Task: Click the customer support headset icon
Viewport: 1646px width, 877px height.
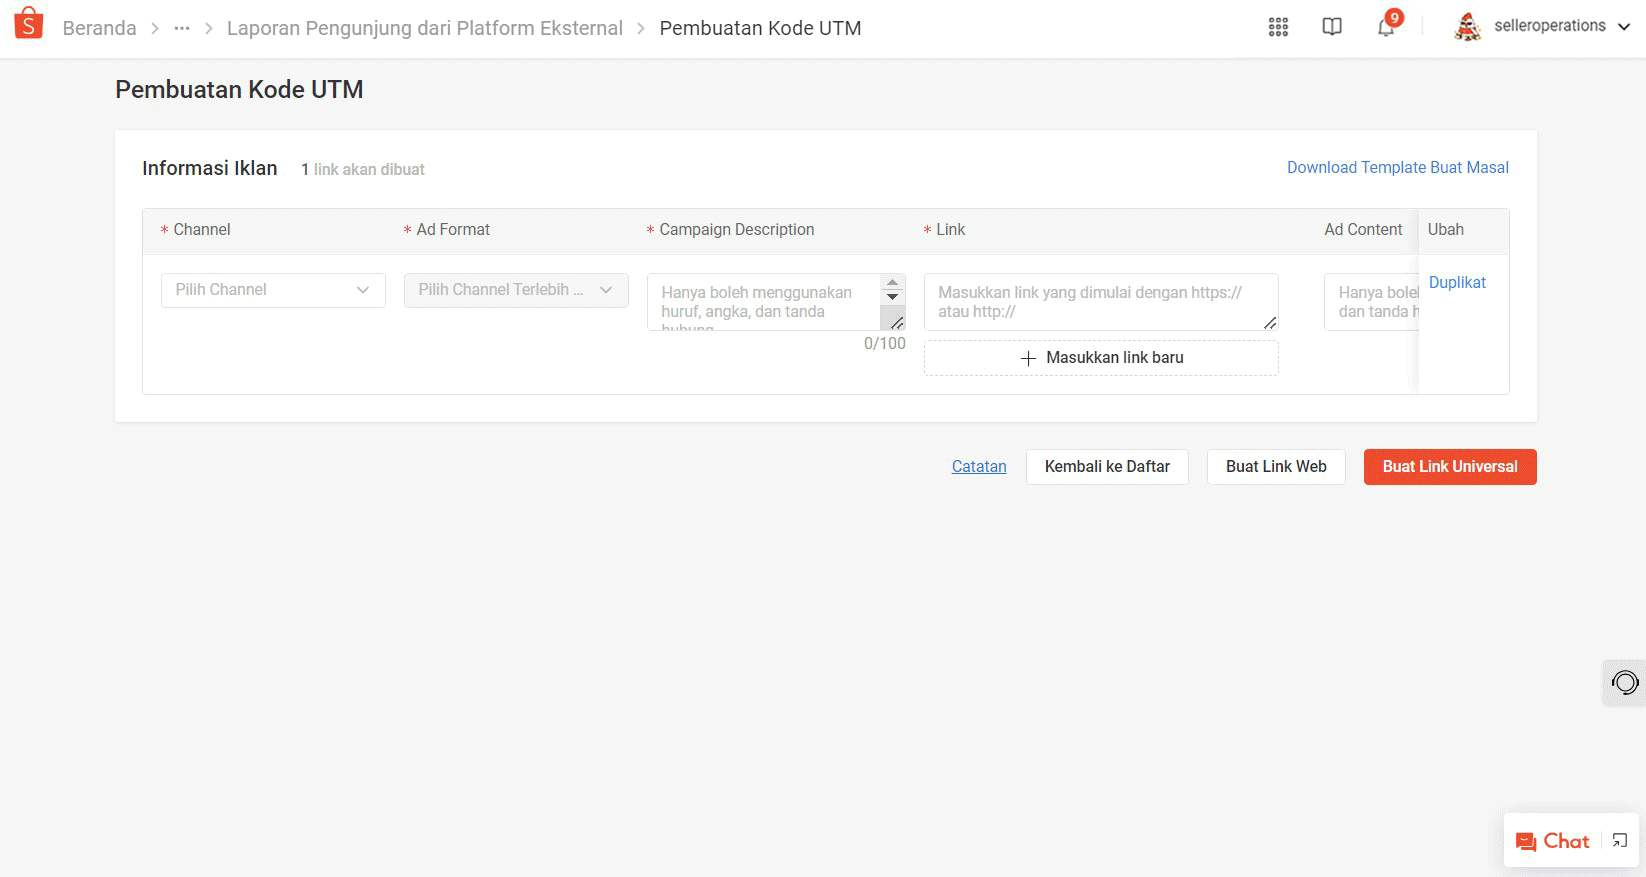Action: tap(1625, 683)
